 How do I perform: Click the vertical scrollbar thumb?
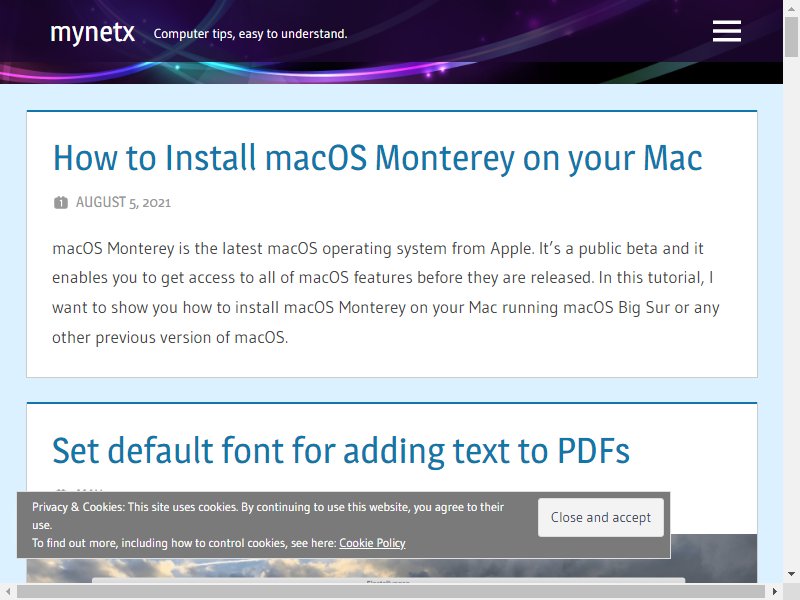tap(791, 37)
